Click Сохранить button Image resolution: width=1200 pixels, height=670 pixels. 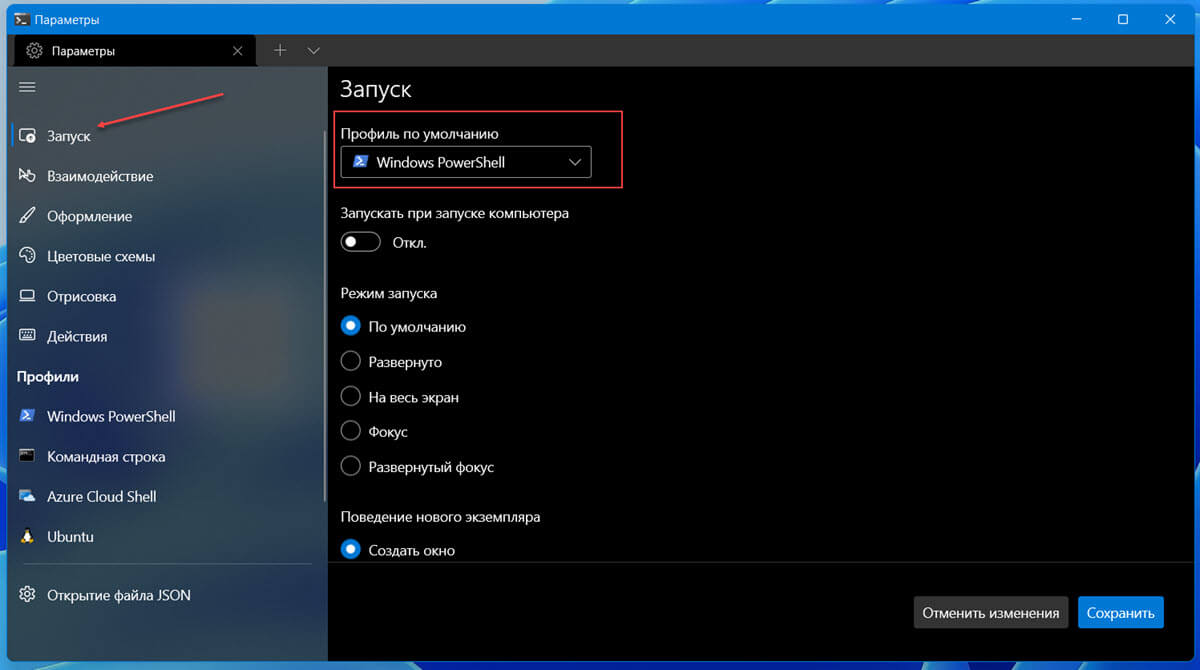pyautogui.click(x=1121, y=613)
